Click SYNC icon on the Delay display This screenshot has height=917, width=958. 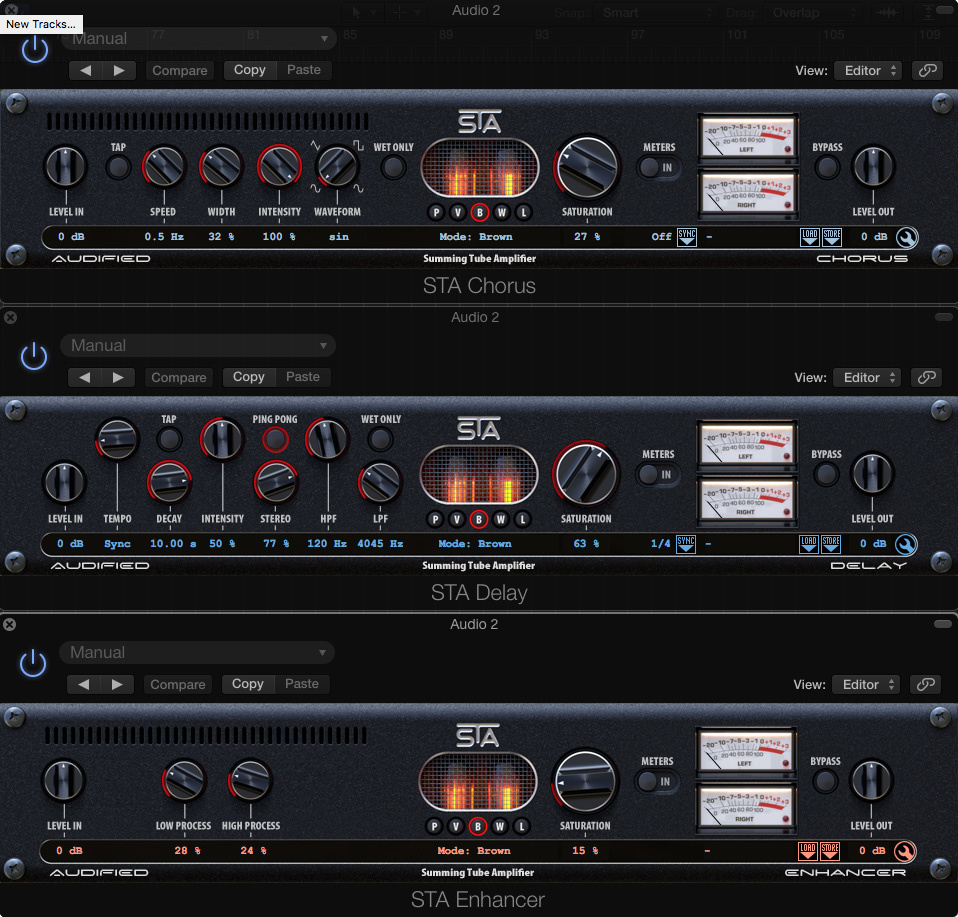coord(686,544)
